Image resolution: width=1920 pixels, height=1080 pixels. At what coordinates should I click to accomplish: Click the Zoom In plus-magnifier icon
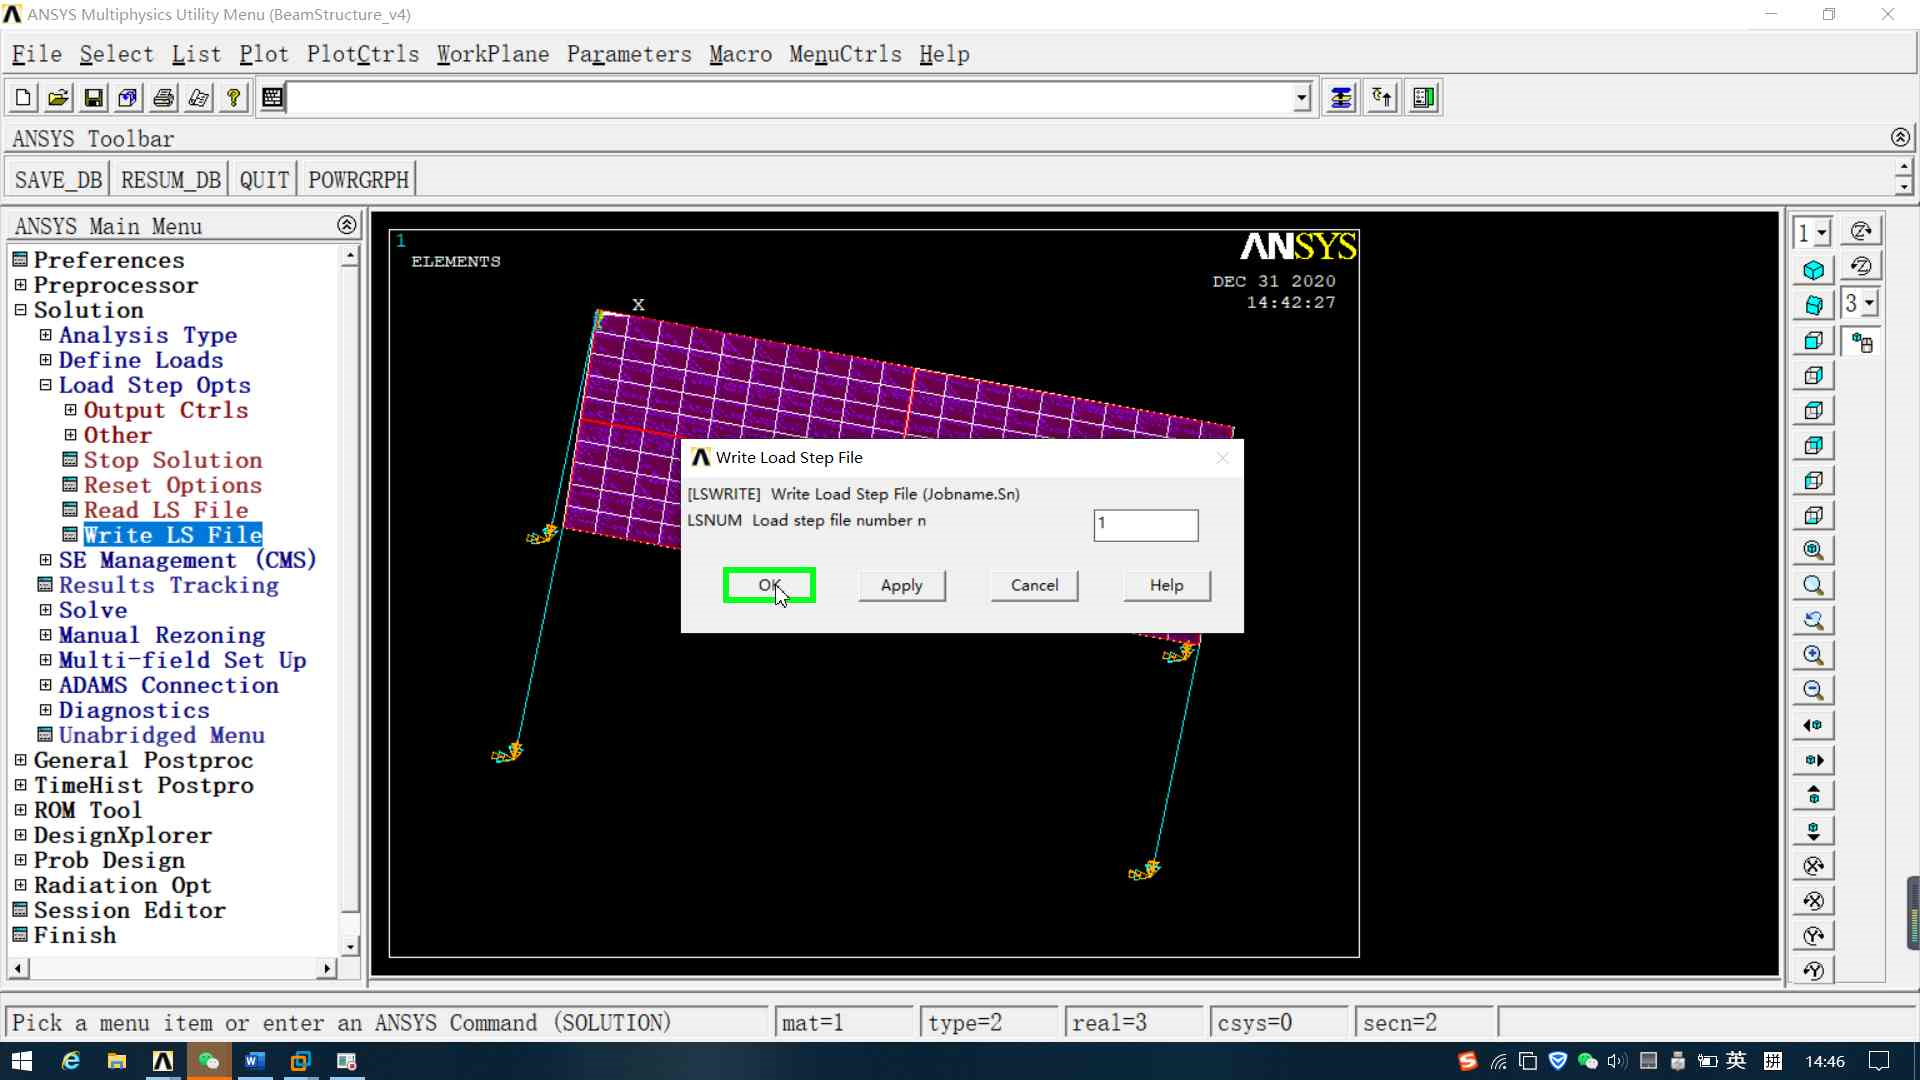(x=1813, y=655)
